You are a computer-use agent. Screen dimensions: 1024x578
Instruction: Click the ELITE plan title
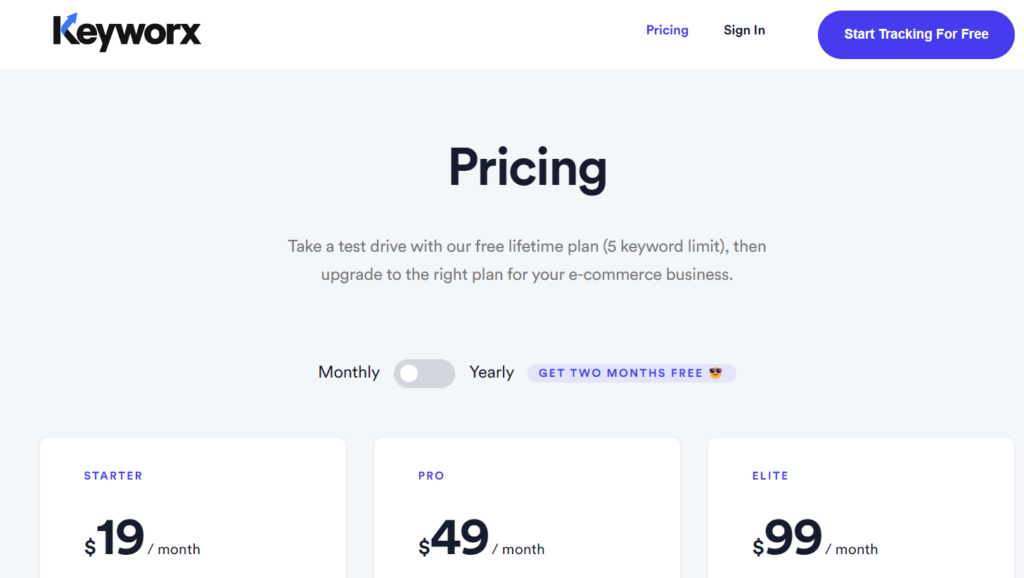click(770, 476)
